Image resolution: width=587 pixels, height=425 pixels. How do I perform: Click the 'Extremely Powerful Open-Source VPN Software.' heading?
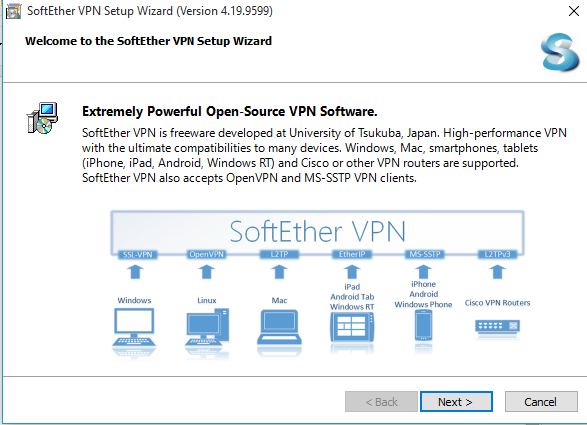(x=229, y=111)
